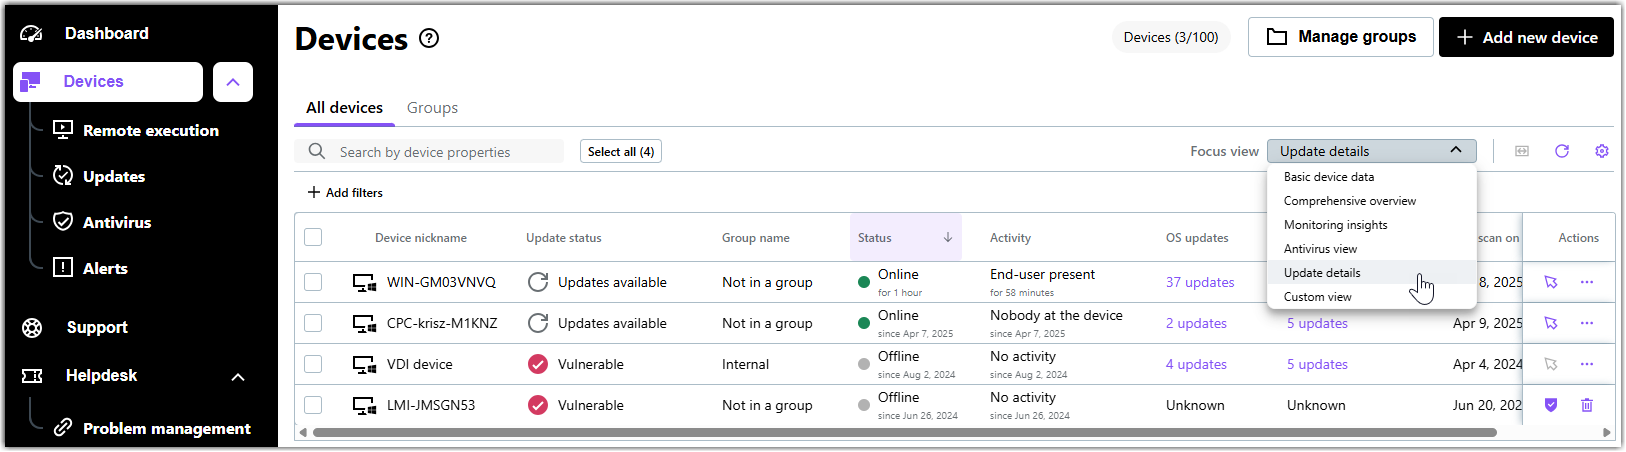
Task: Click shield icon in LMI-JMSGN53 row
Action: coord(1550,405)
